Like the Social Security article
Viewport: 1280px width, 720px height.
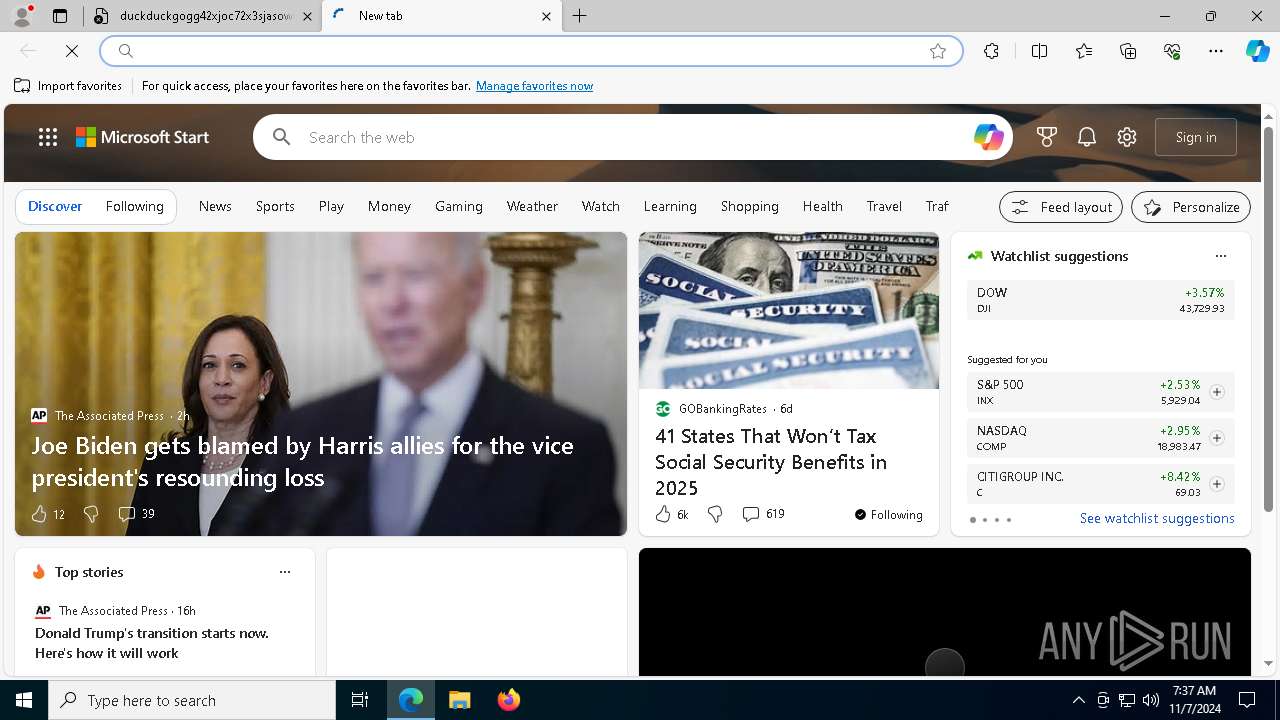coord(663,514)
